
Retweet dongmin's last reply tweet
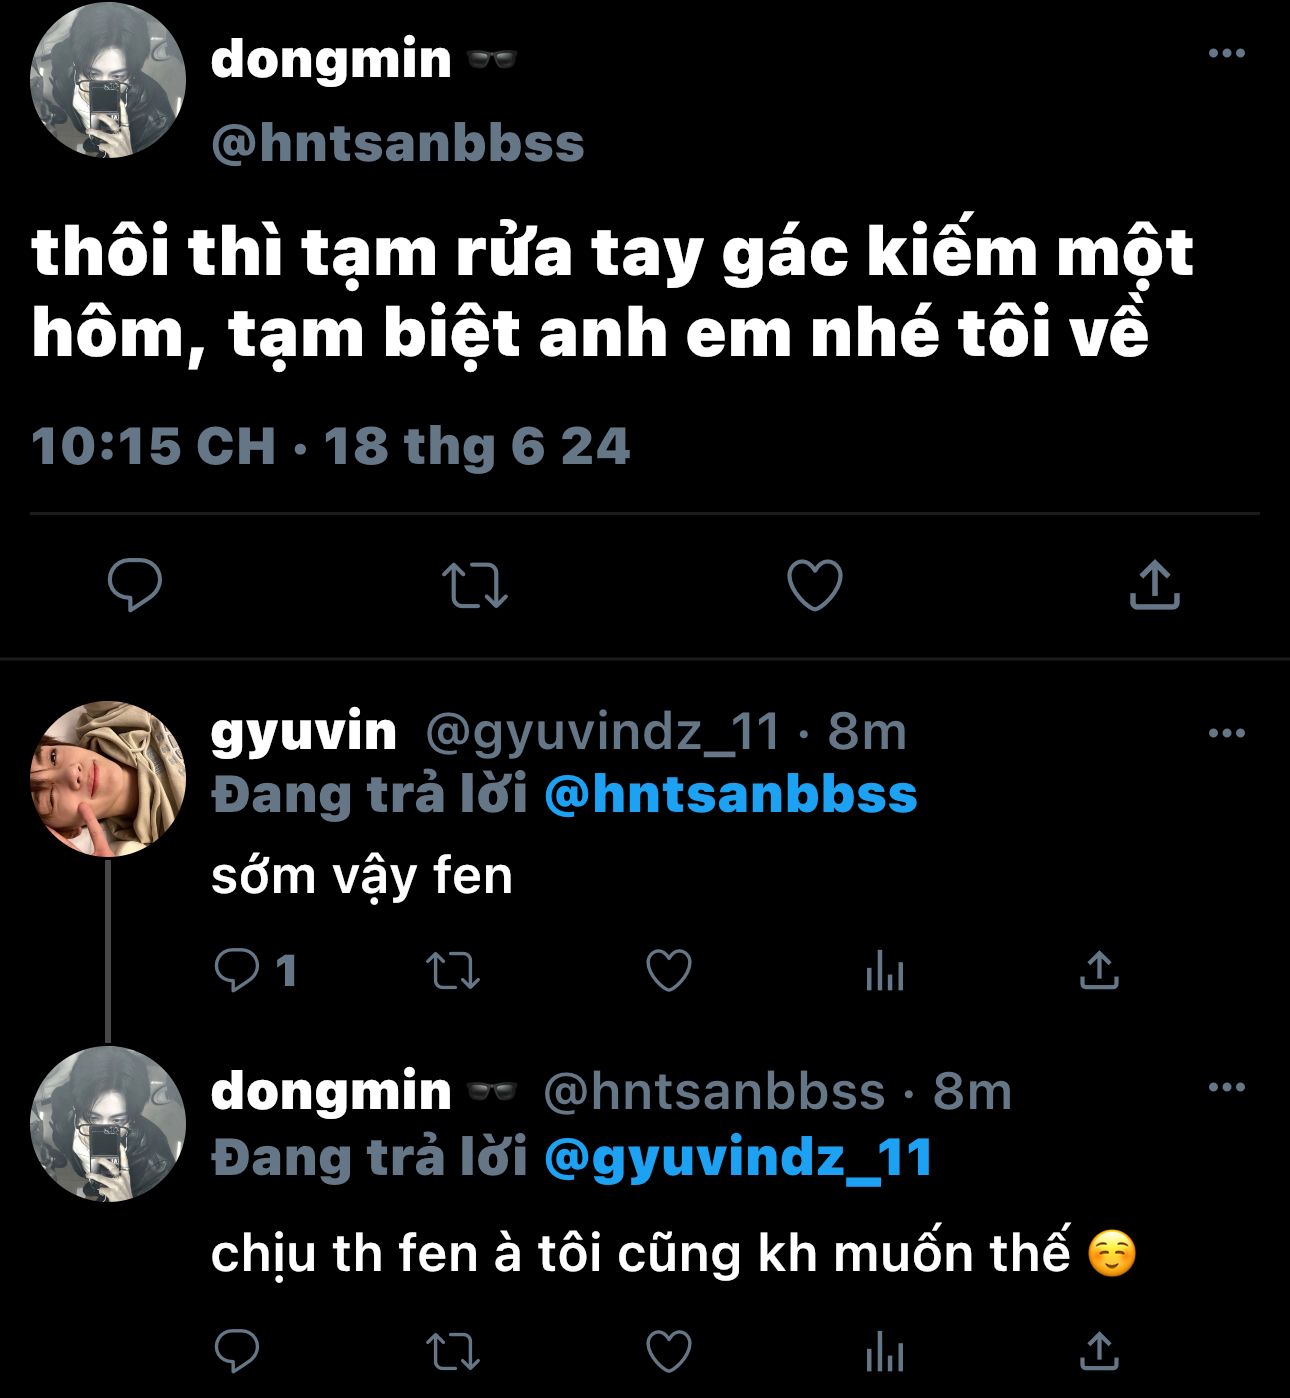tap(453, 1351)
